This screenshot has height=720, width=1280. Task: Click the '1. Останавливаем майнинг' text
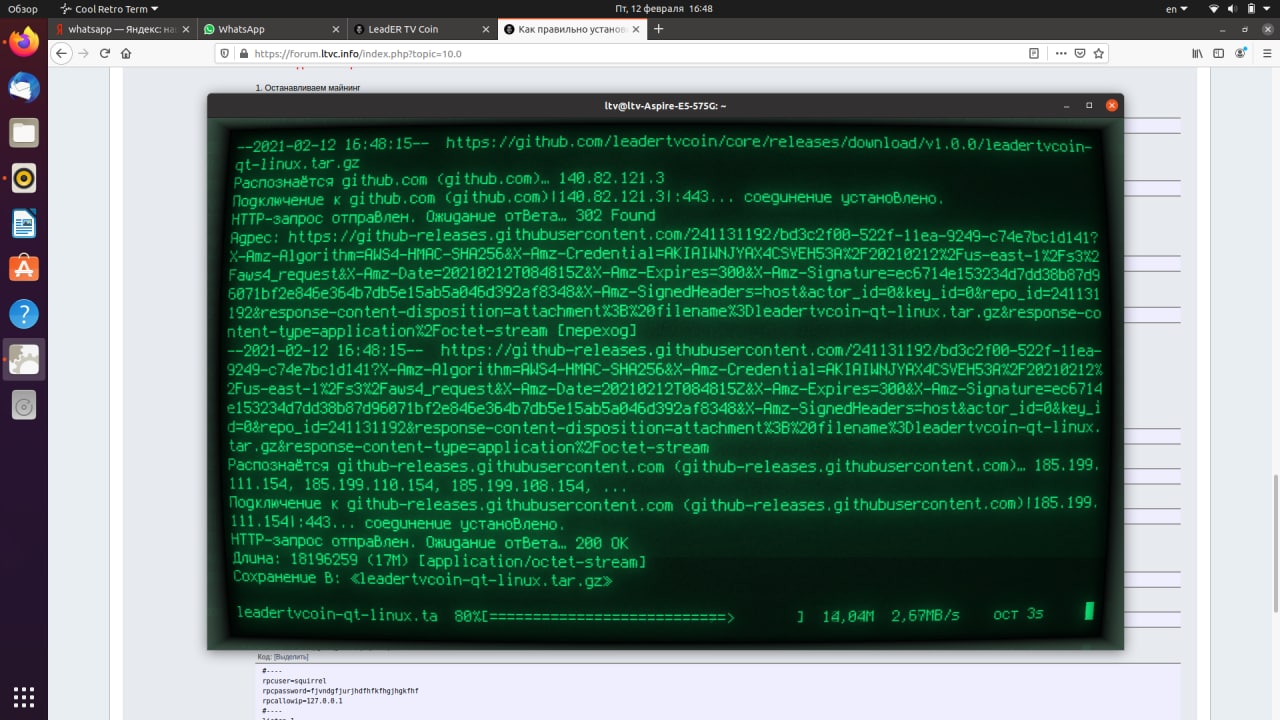[307, 88]
